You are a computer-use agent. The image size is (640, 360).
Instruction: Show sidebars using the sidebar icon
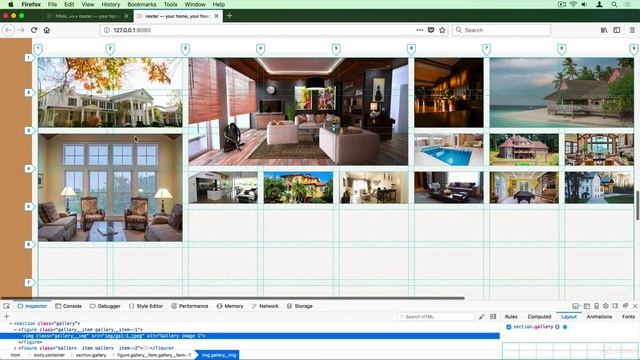pos(617,30)
